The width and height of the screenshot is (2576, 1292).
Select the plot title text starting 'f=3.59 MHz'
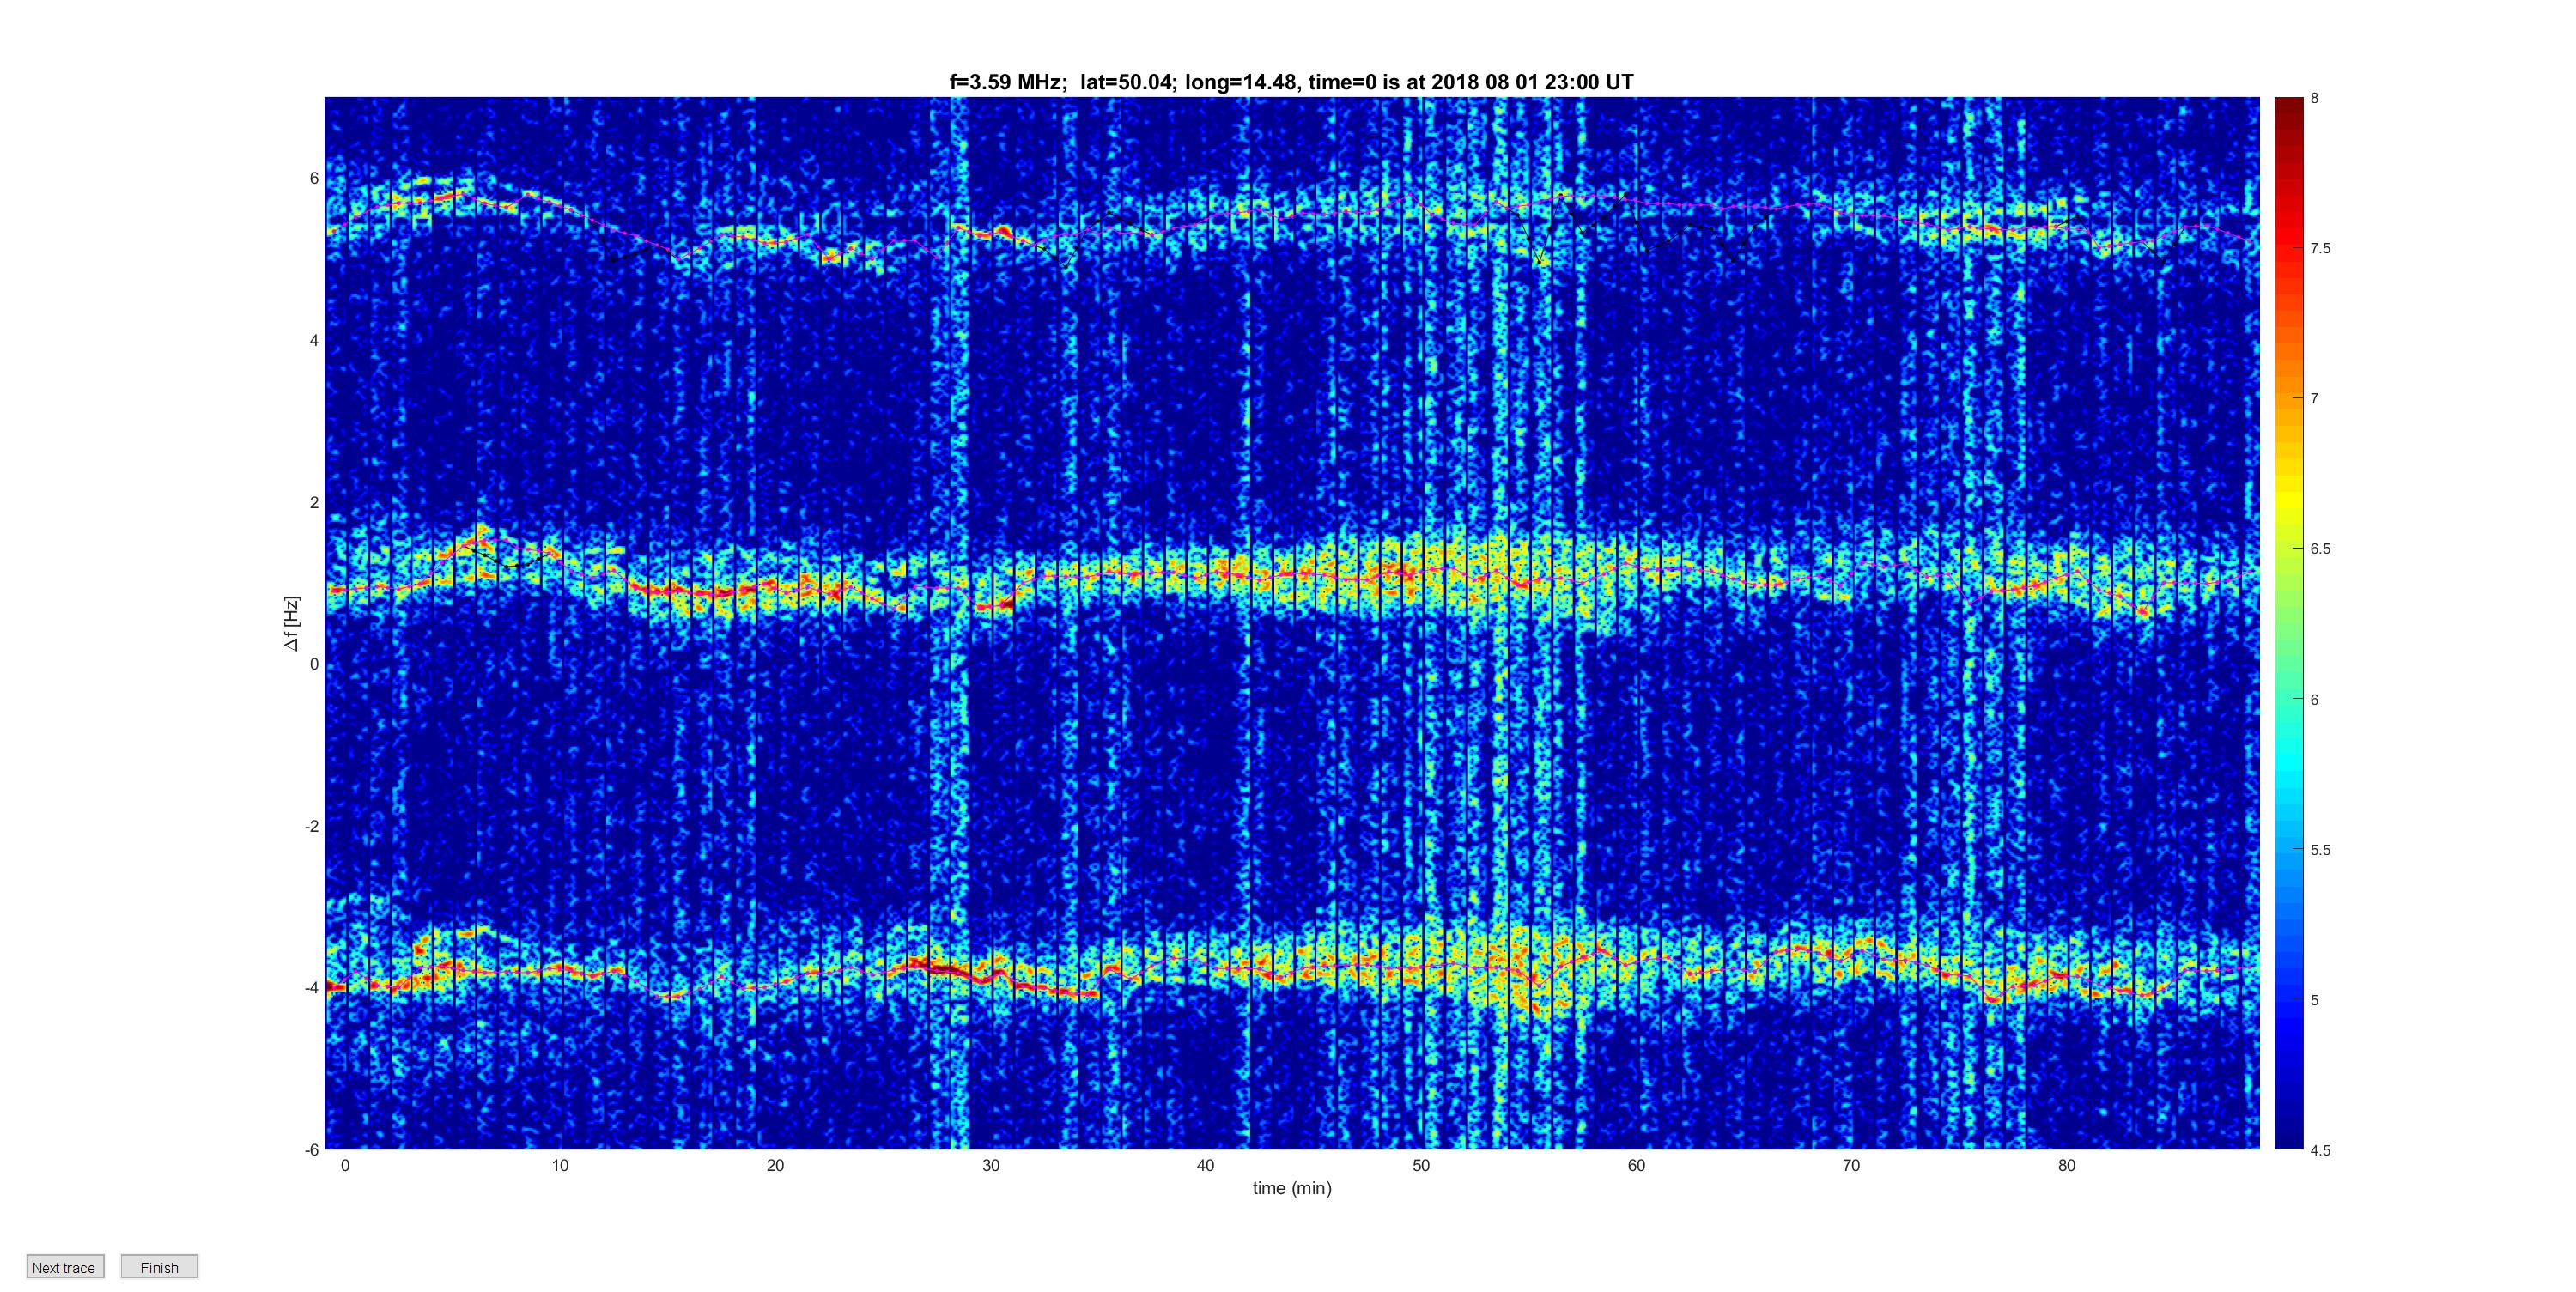pos(1291,82)
